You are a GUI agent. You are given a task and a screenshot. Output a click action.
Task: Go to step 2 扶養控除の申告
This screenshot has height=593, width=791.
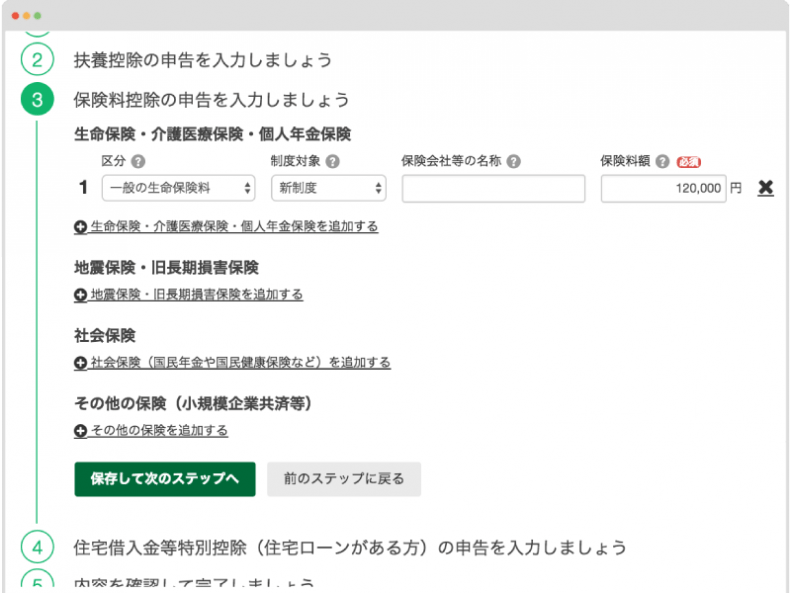coord(203,59)
